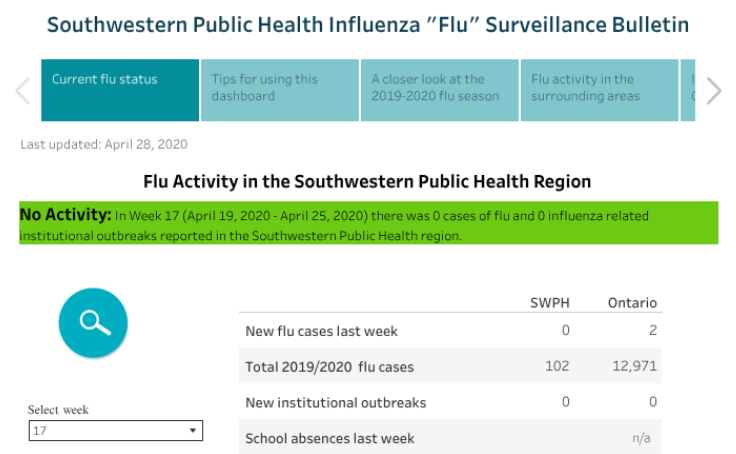Image resolution: width=736 pixels, height=454 pixels.
Task: Click the partially visible fifth story tab
Action: point(688,90)
